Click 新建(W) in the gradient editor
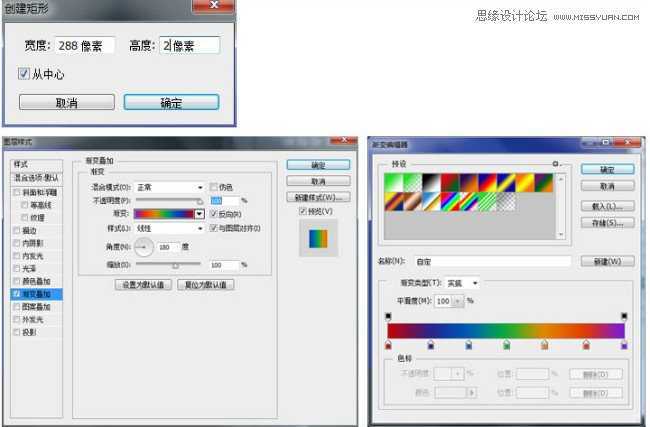Viewport: 650px width, 427px height. point(607,261)
